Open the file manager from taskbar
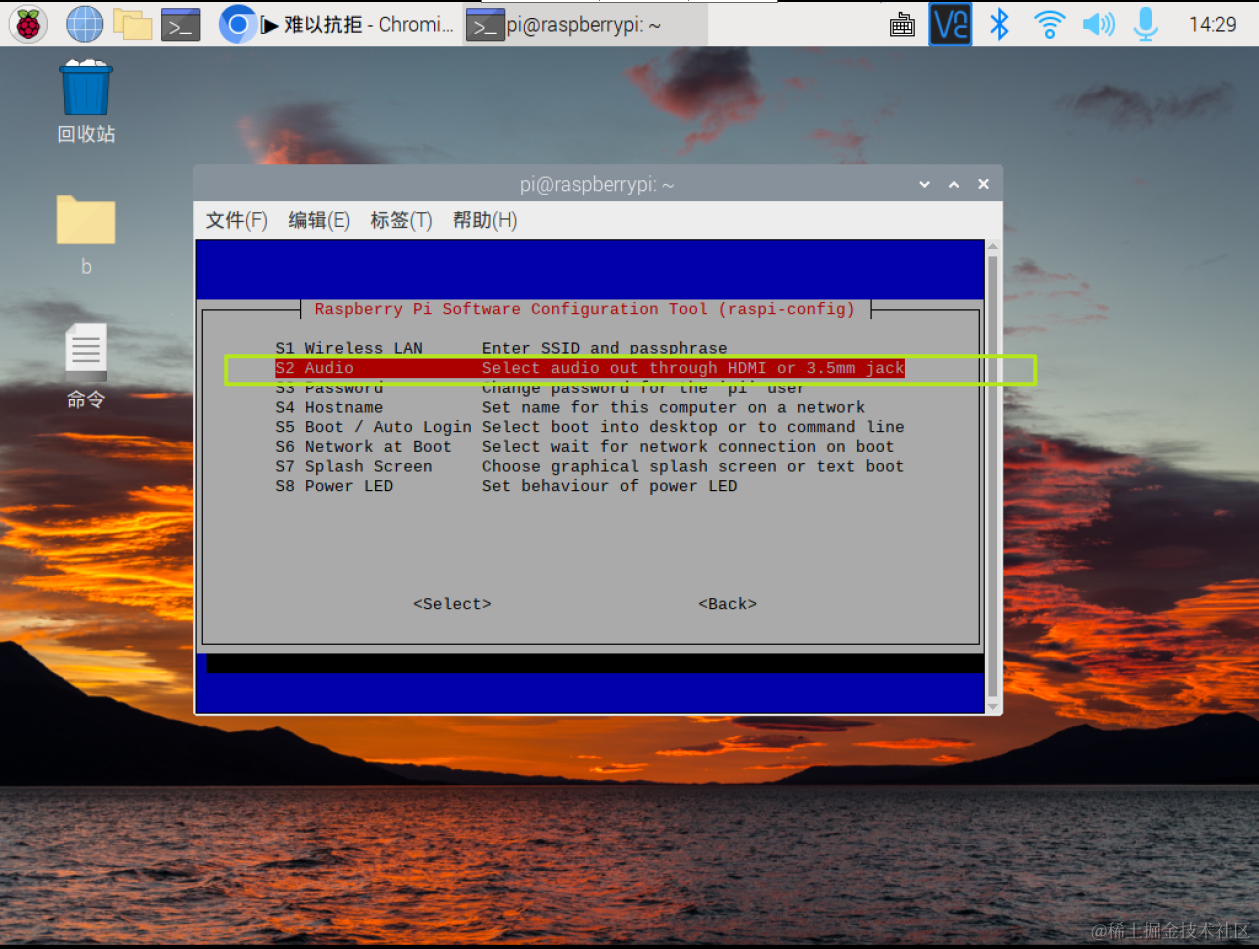Image resolution: width=1259 pixels, height=949 pixels. click(132, 24)
